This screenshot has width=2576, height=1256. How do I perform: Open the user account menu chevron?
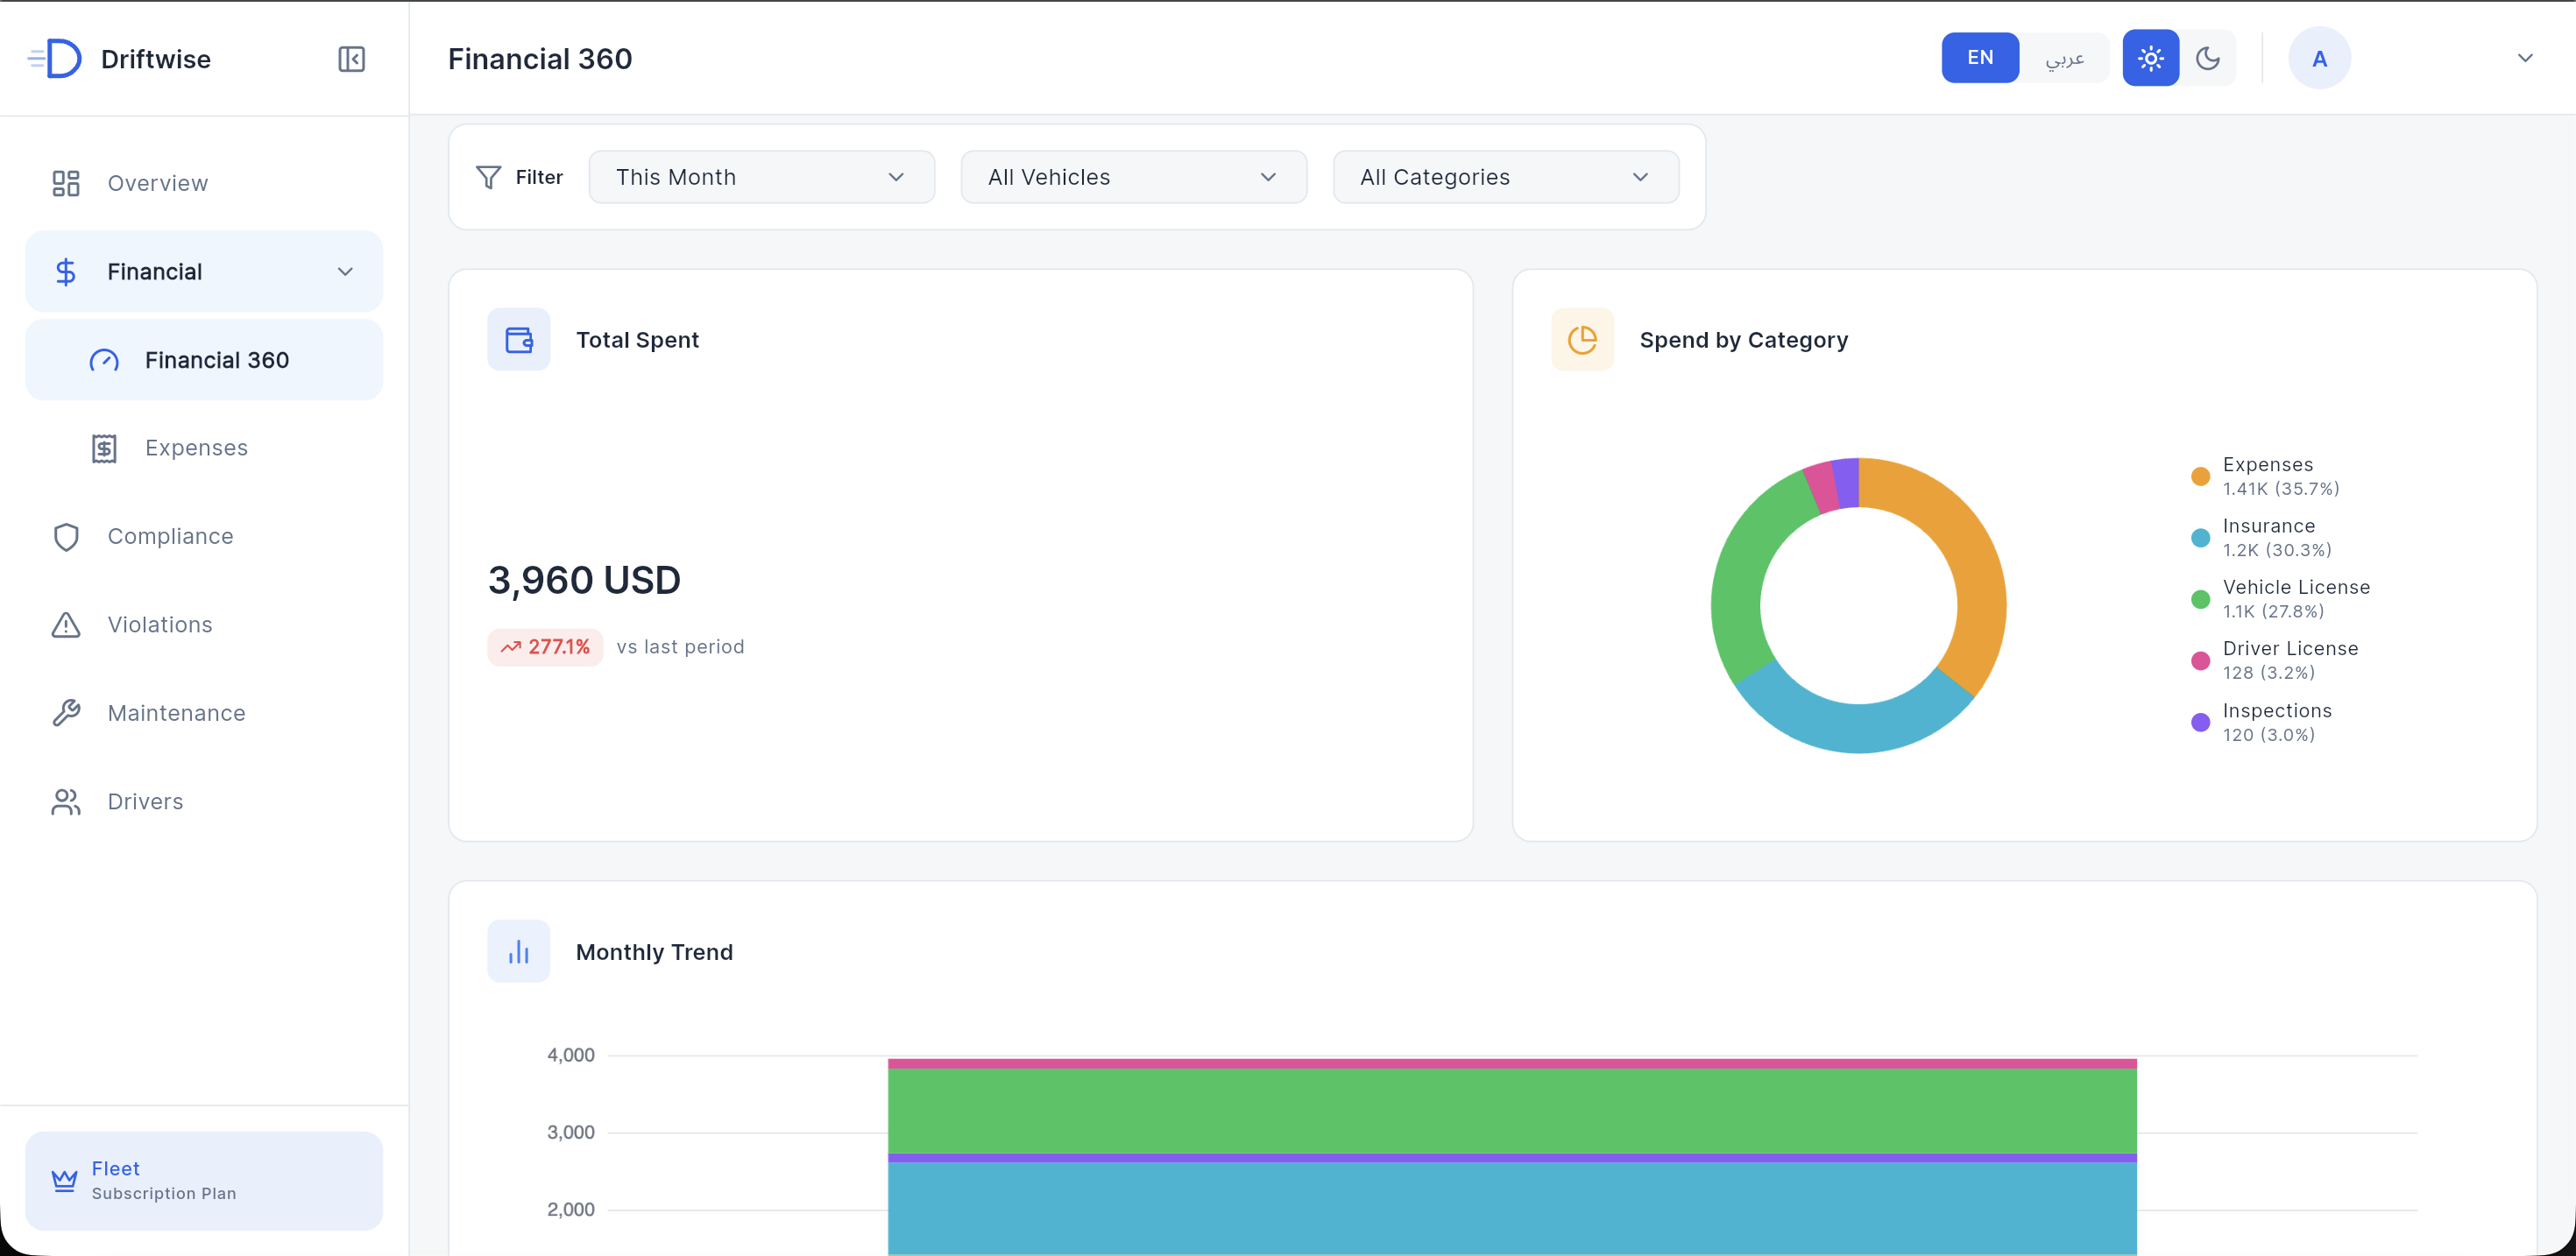coord(2527,57)
